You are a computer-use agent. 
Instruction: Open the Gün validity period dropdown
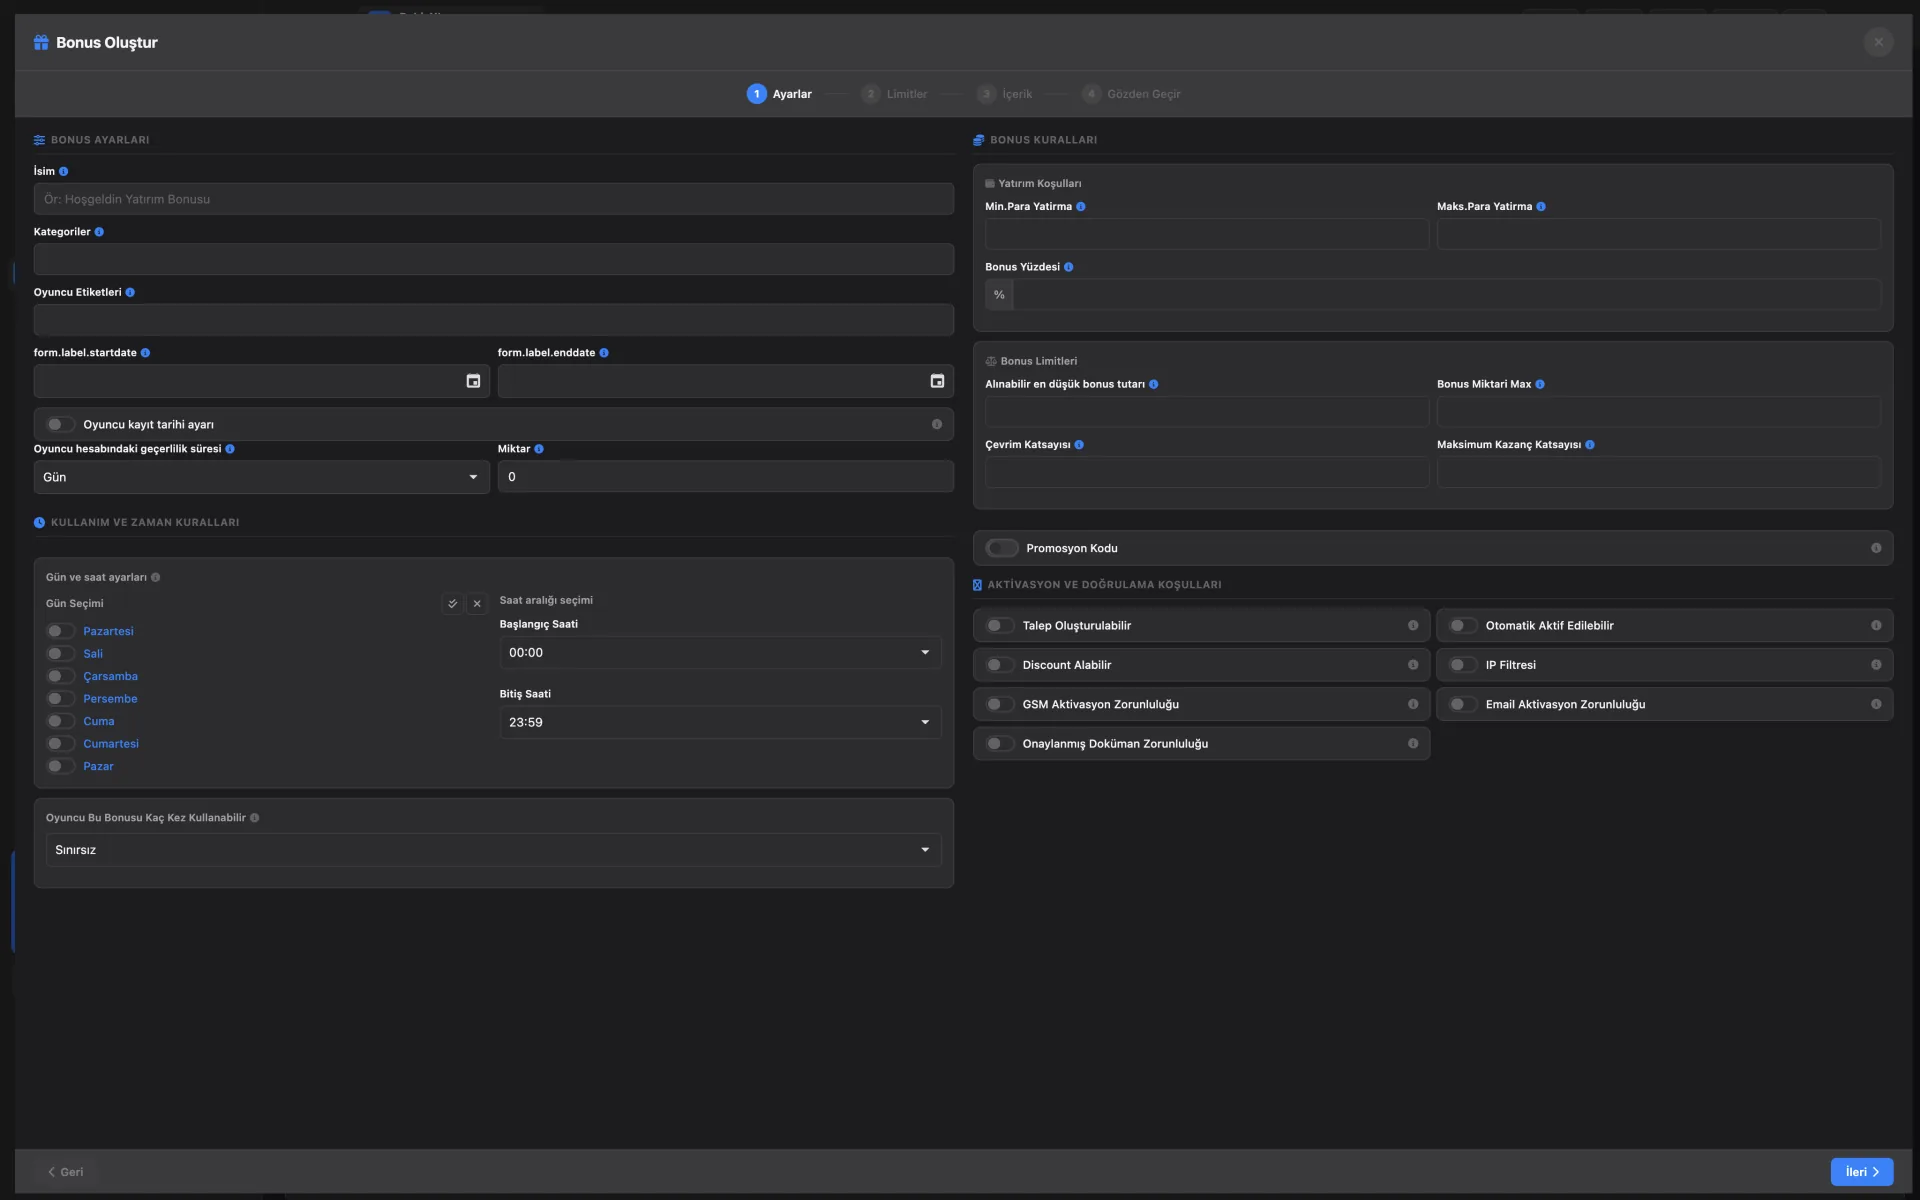[x=261, y=477]
